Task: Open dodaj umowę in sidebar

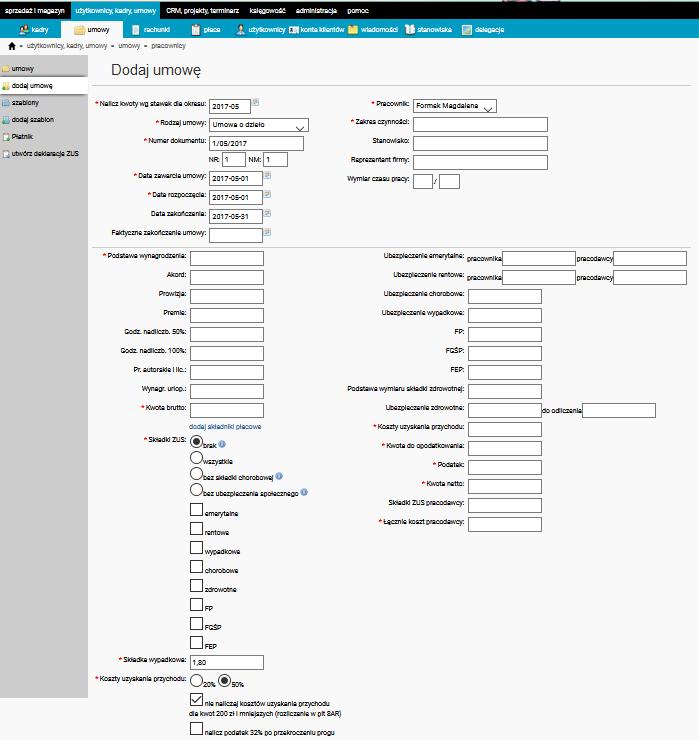Action: (x=44, y=86)
